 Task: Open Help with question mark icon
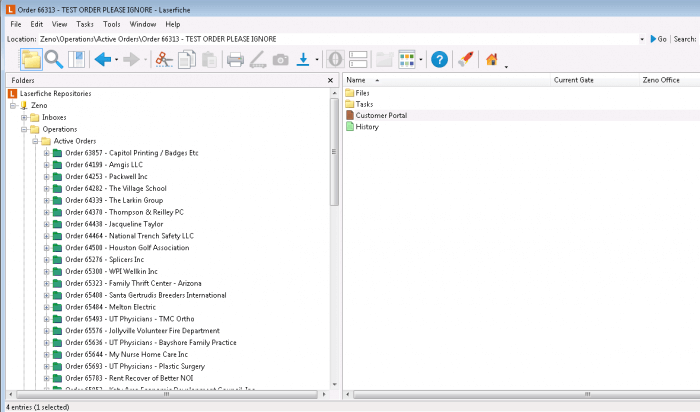[439, 59]
